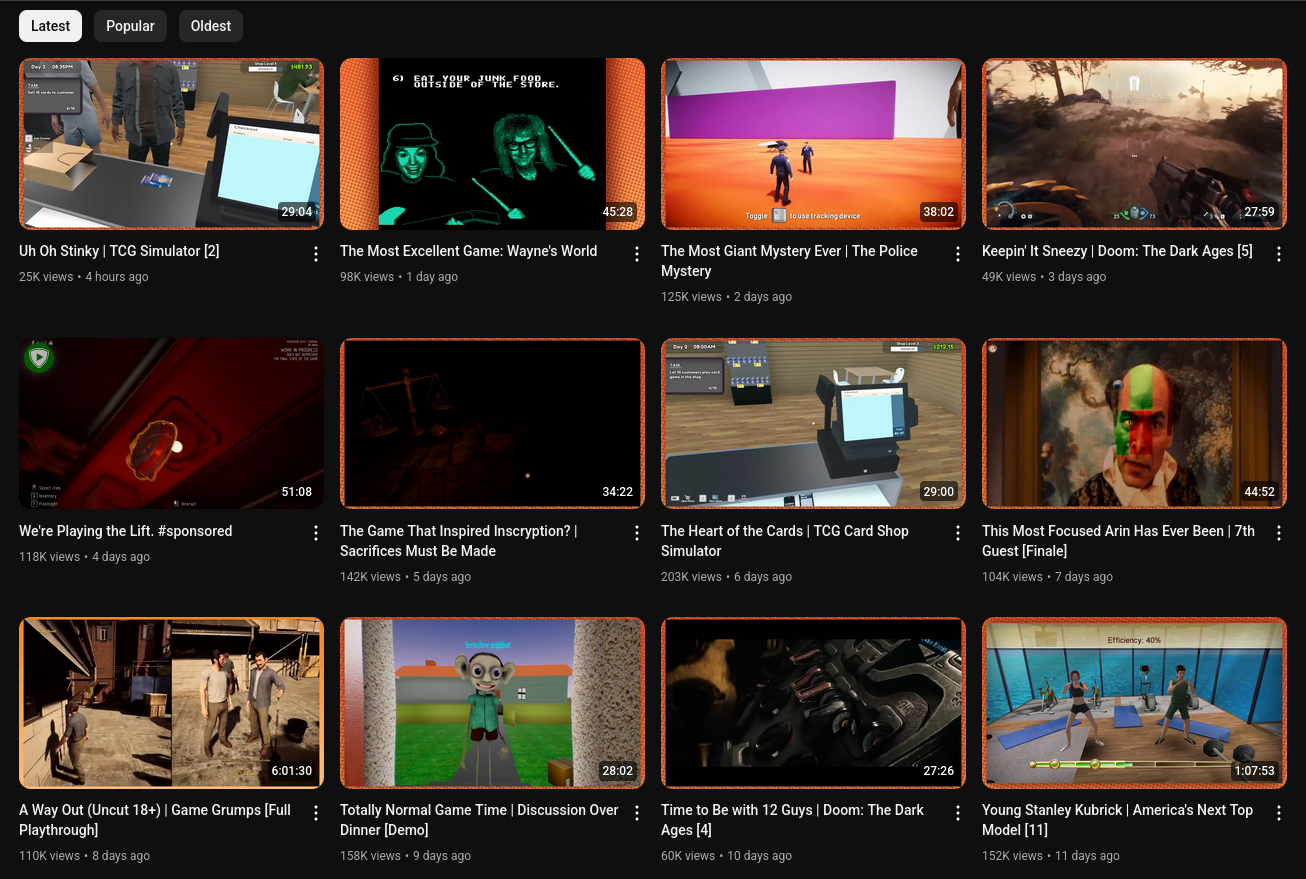Open title Keepin' It Sneezy | Doom: The Dark Ages [5]
This screenshot has height=879, width=1306.
pyautogui.click(x=1117, y=251)
